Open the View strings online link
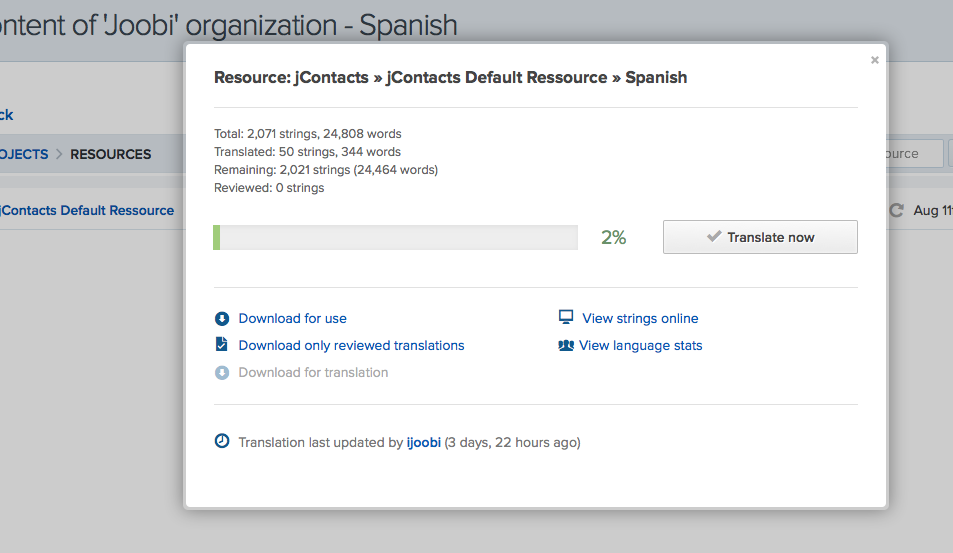Image resolution: width=953 pixels, height=553 pixels. (x=640, y=318)
